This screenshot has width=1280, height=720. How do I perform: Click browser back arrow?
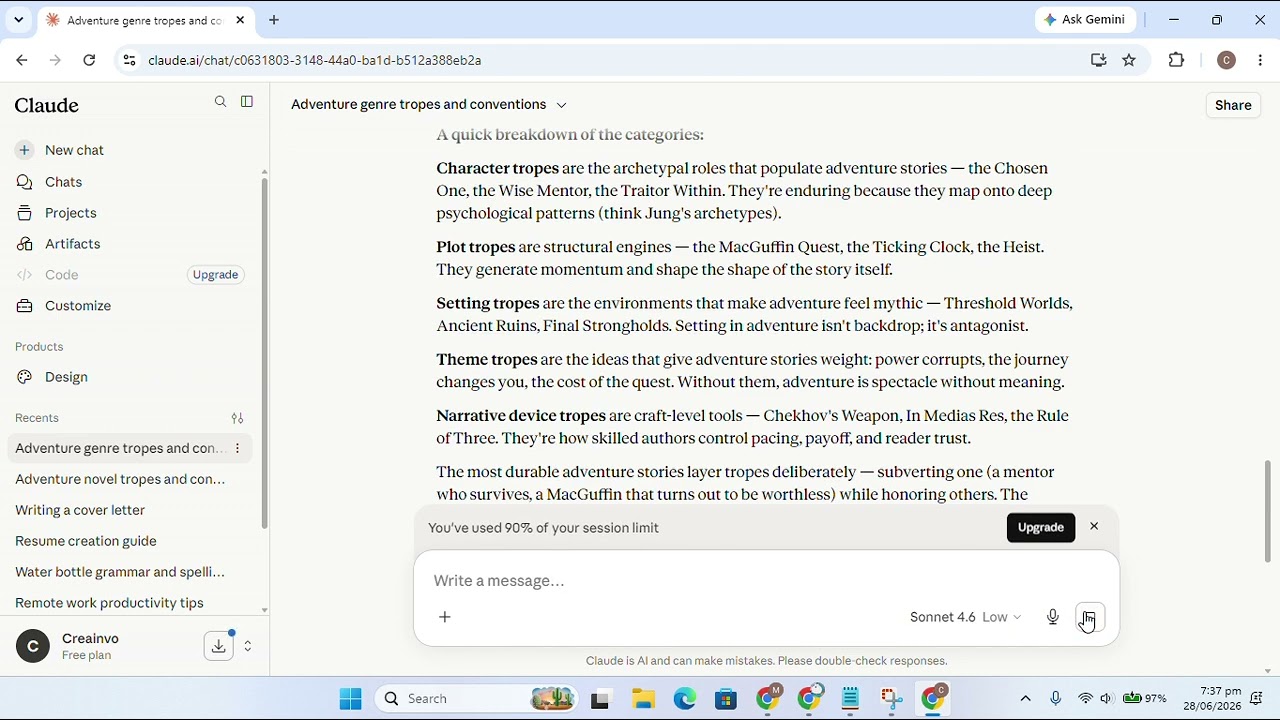coord(22,60)
